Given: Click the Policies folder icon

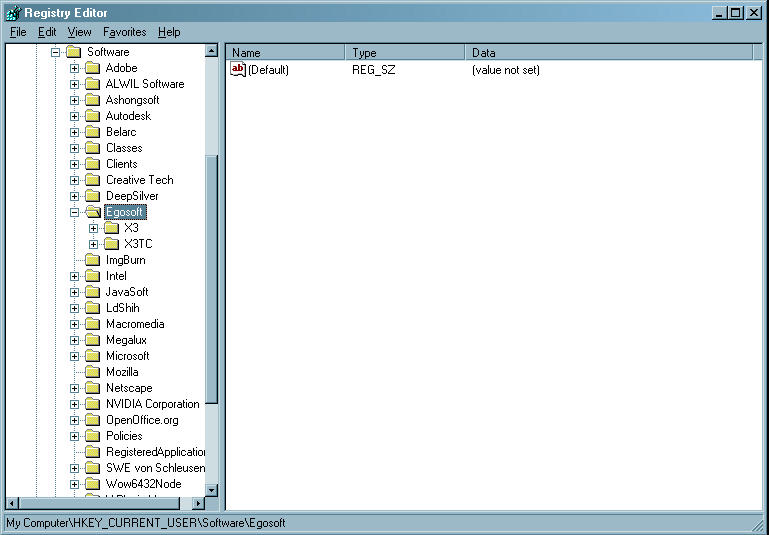Looking at the screenshot, I should [x=93, y=436].
